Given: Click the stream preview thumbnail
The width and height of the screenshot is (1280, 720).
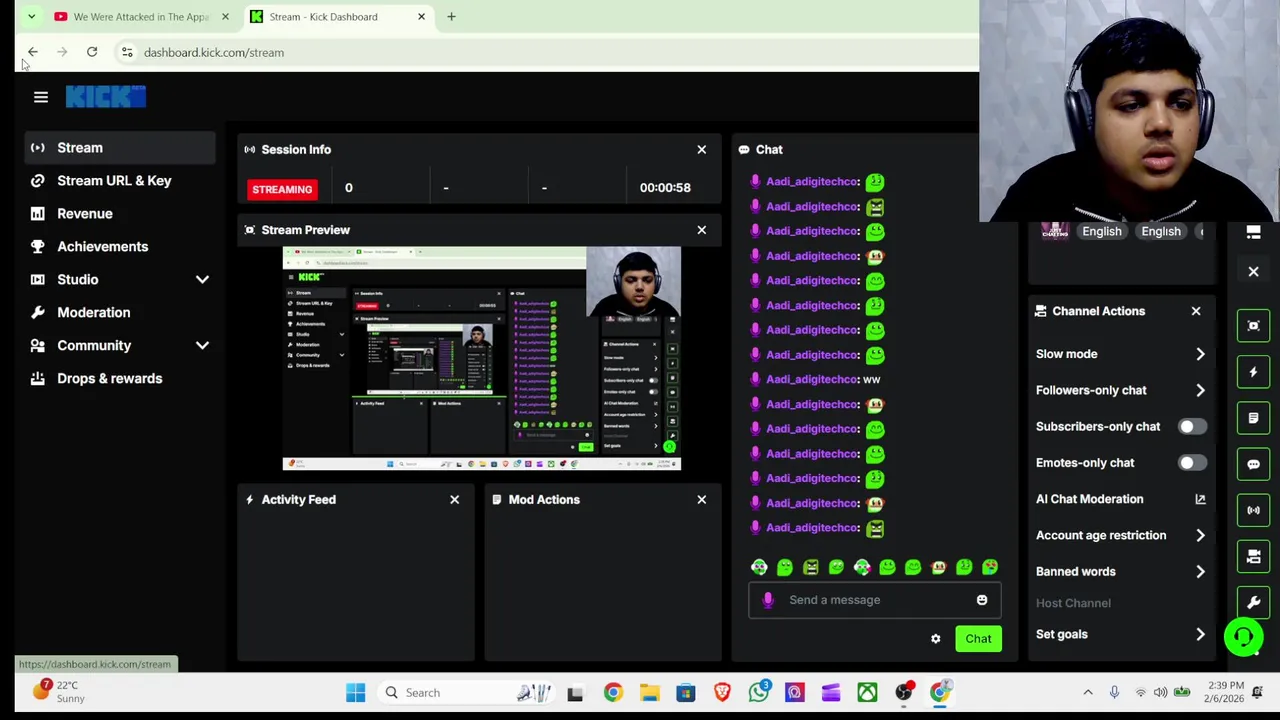Looking at the screenshot, I should pyautogui.click(x=481, y=358).
